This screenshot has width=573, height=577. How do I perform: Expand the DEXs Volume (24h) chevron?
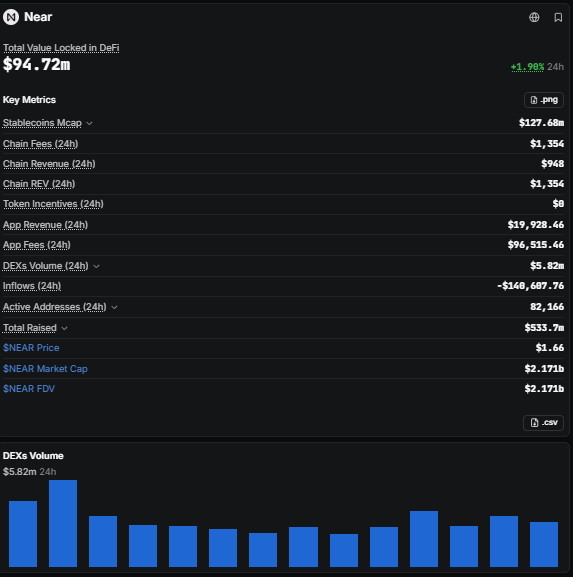[96, 266]
